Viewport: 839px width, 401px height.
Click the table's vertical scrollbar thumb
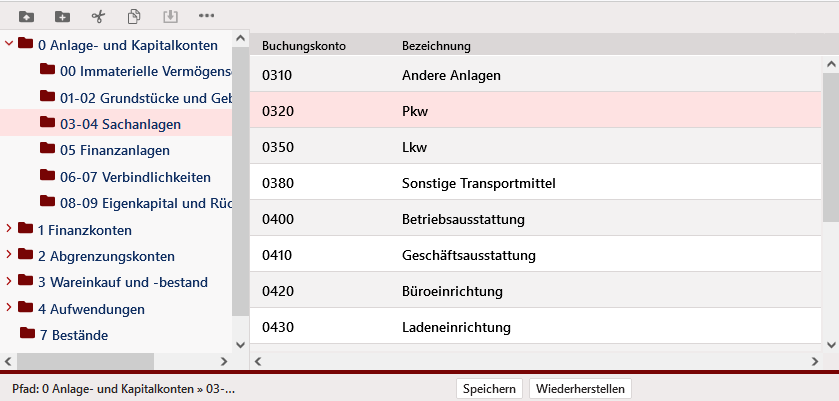[830, 140]
